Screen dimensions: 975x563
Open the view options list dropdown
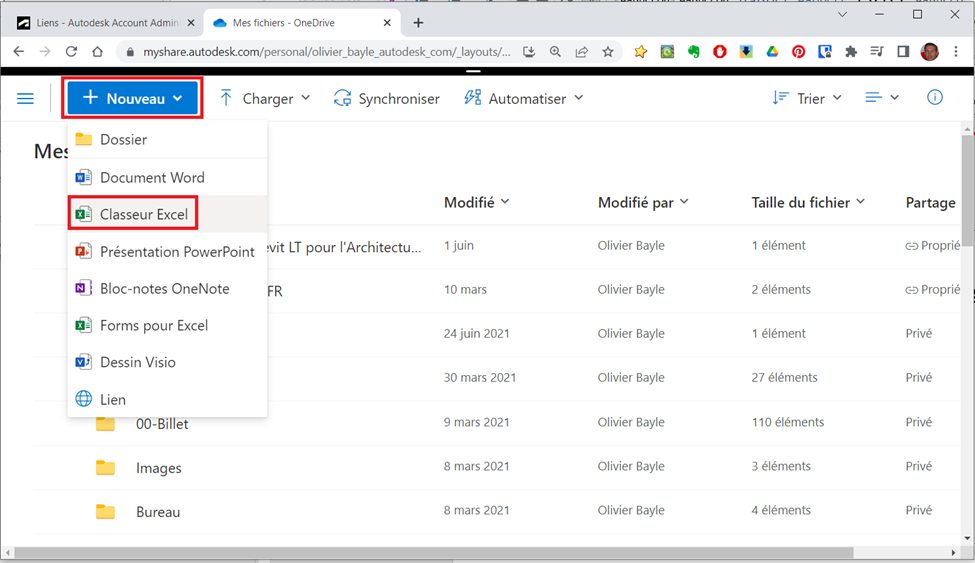click(x=882, y=98)
